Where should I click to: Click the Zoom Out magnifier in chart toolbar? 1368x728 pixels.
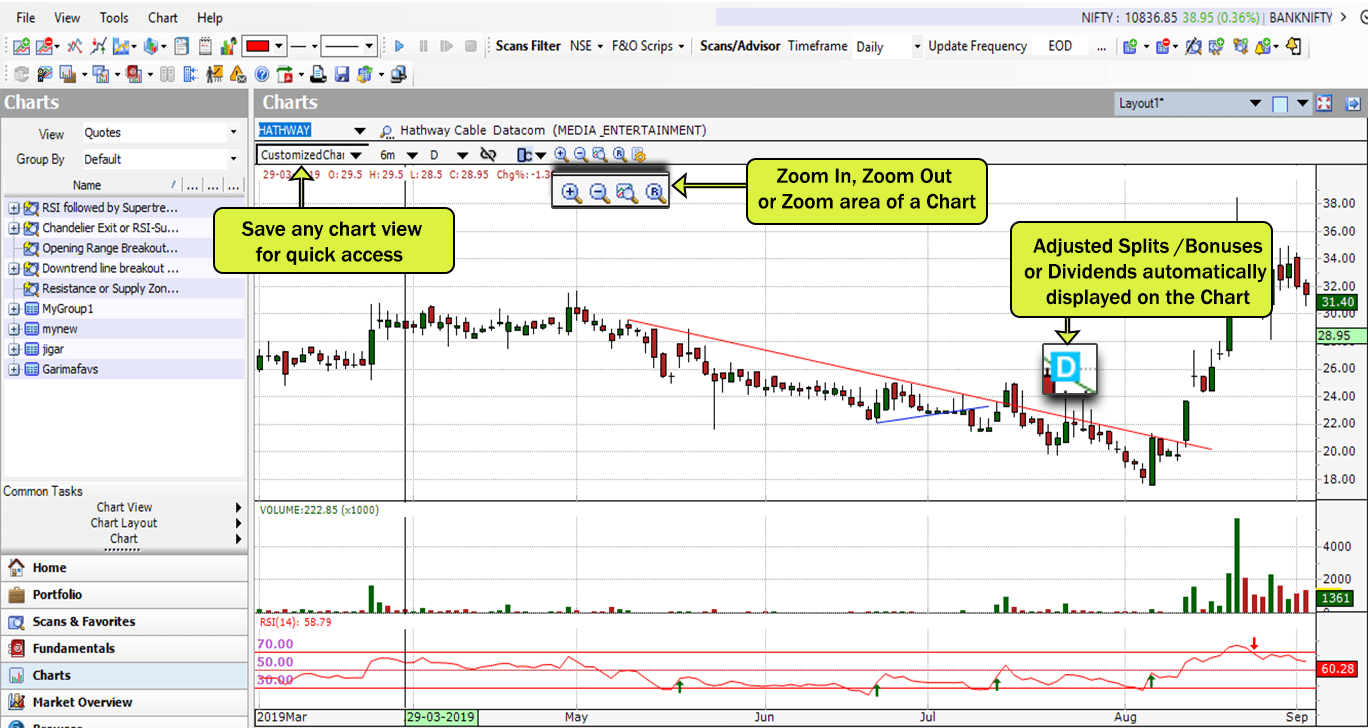click(x=580, y=155)
